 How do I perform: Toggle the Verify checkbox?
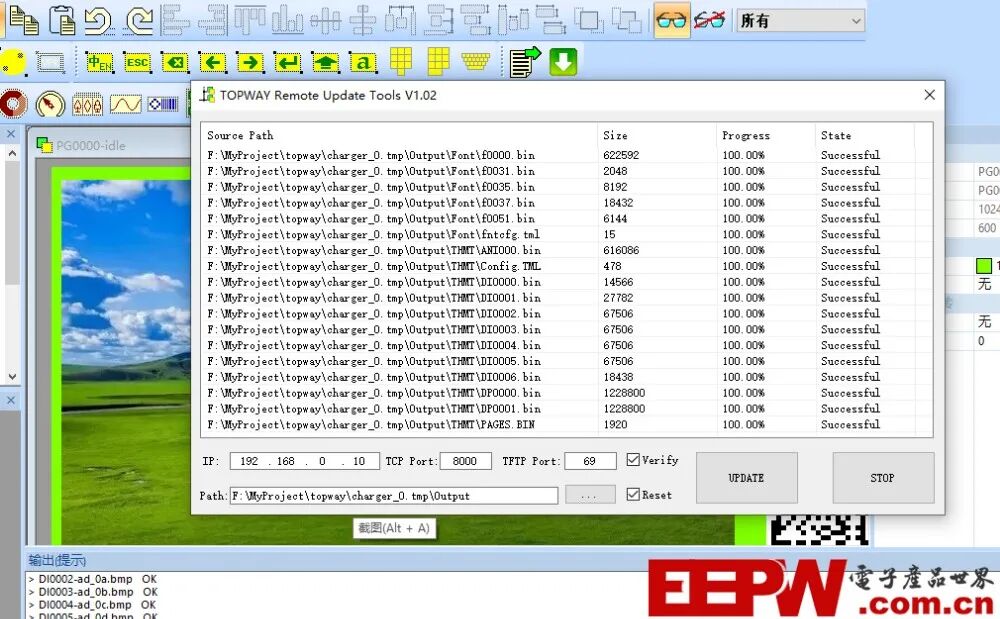coord(633,460)
